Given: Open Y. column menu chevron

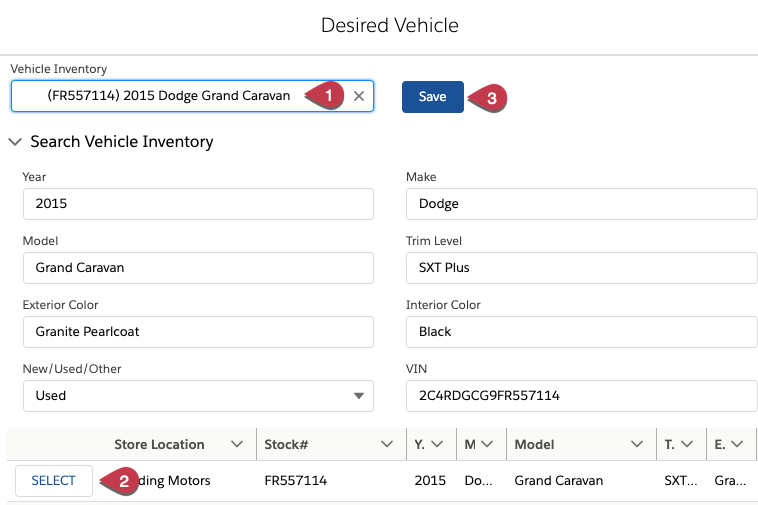Looking at the screenshot, I should (437, 444).
